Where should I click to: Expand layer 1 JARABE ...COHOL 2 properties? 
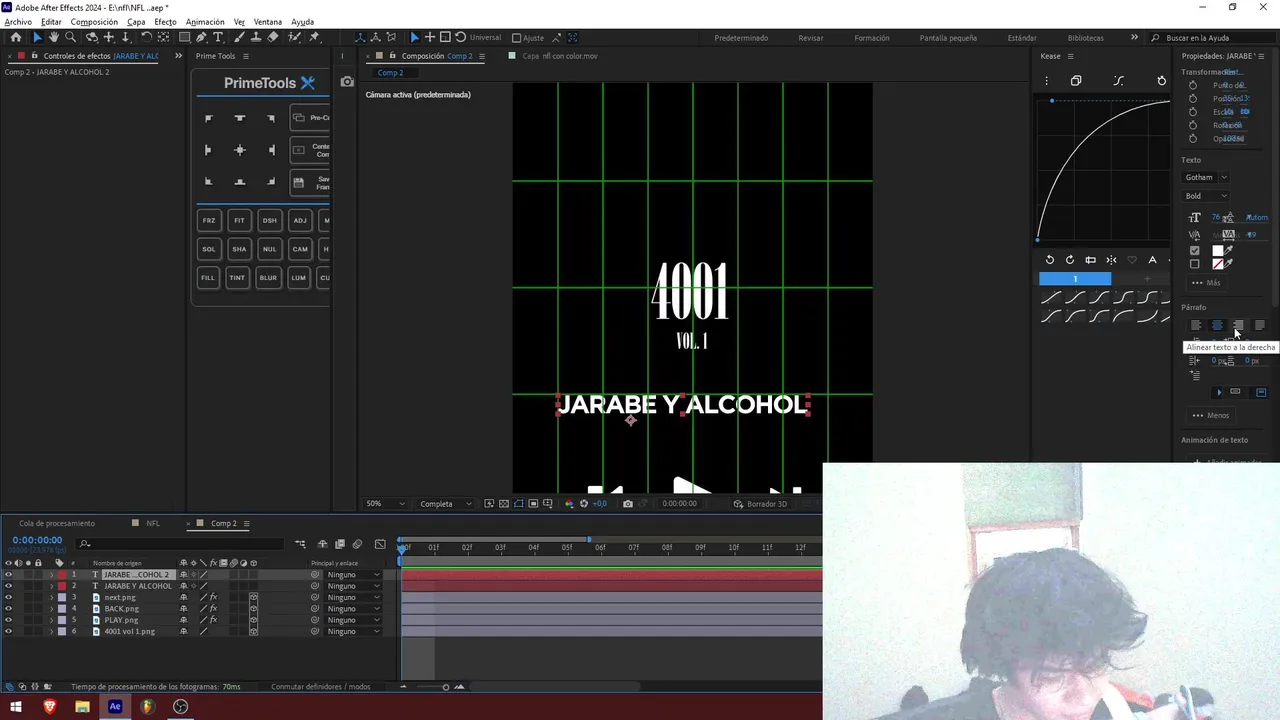pos(51,575)
